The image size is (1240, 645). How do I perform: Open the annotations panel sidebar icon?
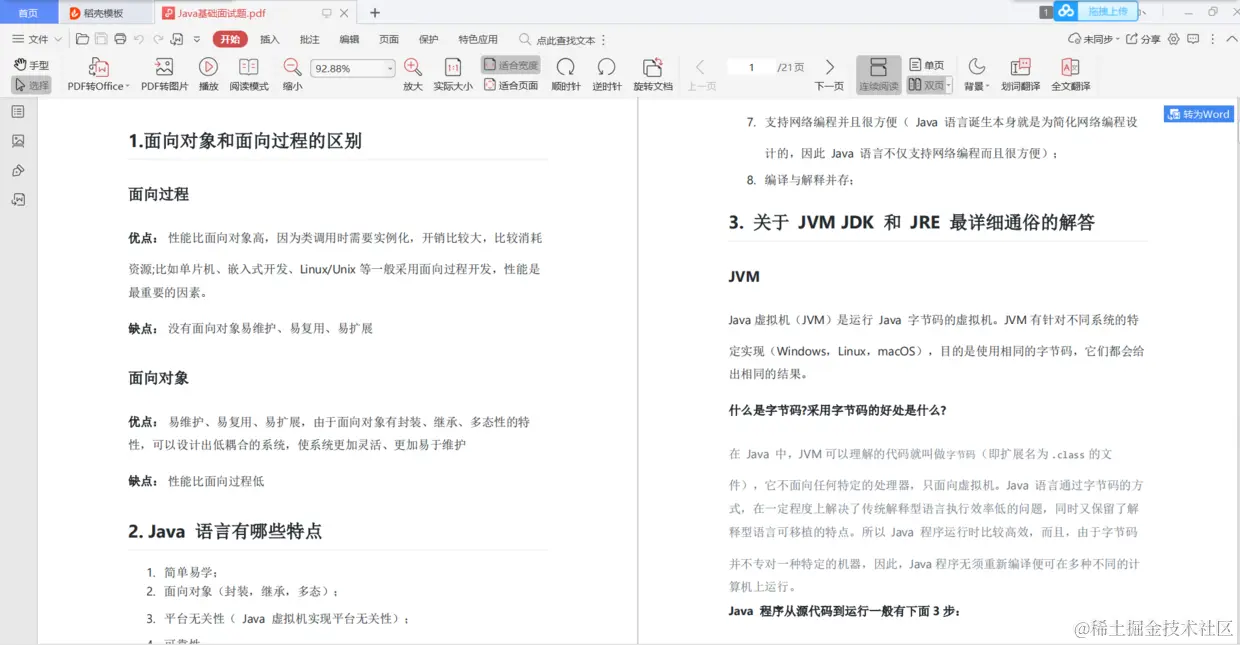coord(18,170)
